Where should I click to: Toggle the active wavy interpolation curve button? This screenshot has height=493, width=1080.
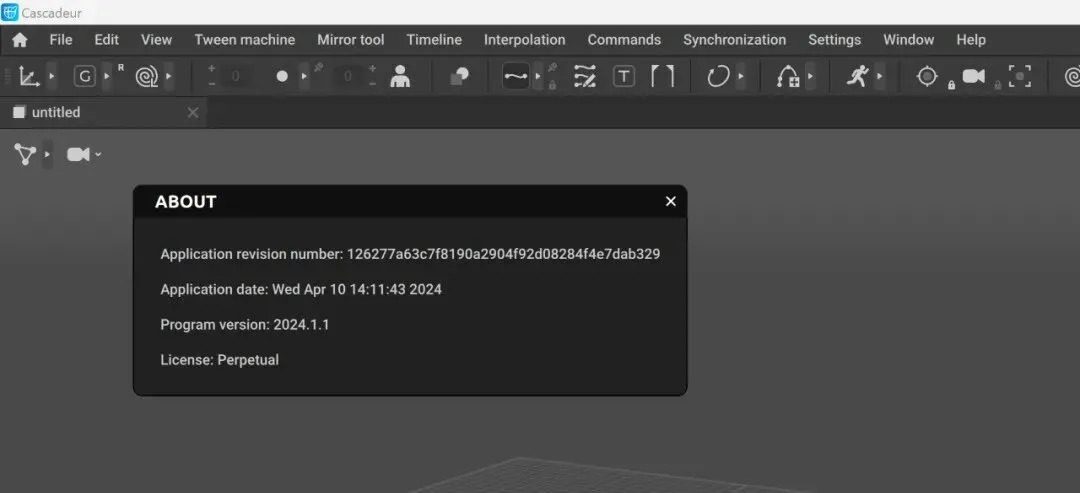(516, 76)
